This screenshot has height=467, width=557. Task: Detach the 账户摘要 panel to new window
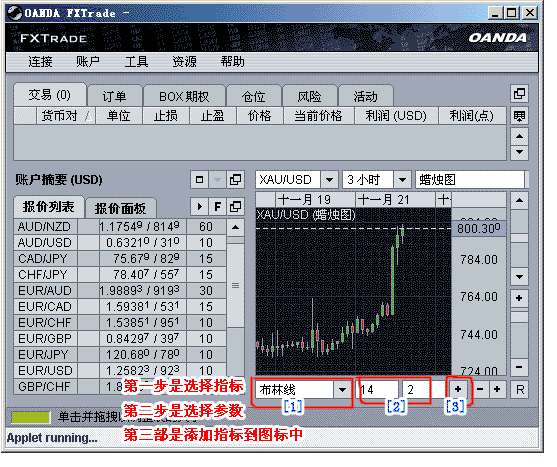click(236, 180)
